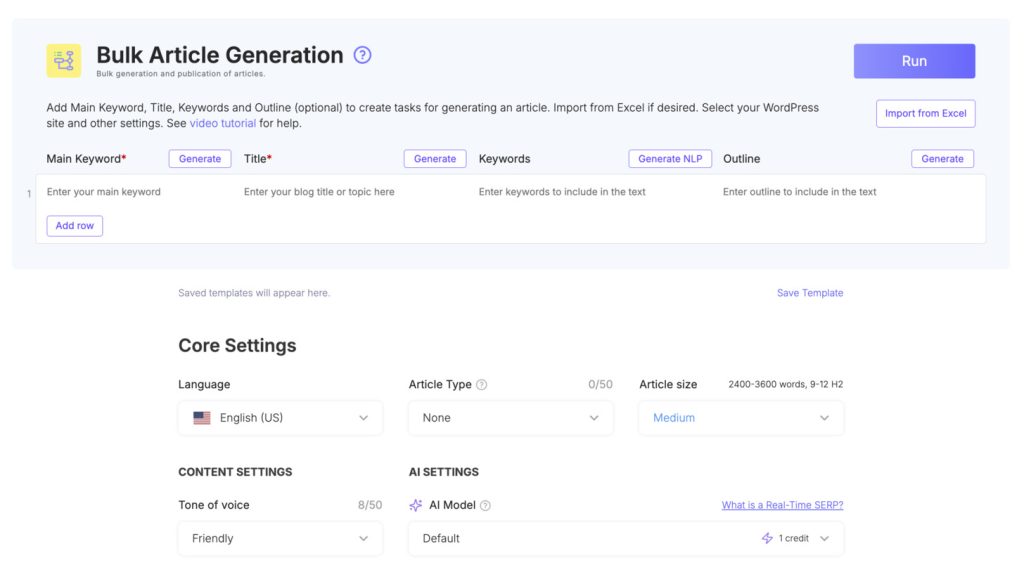Viewport: 1024px width, 577px height.
Task: Open the AI Model dropdown showing Default
Action: (626, 538)
